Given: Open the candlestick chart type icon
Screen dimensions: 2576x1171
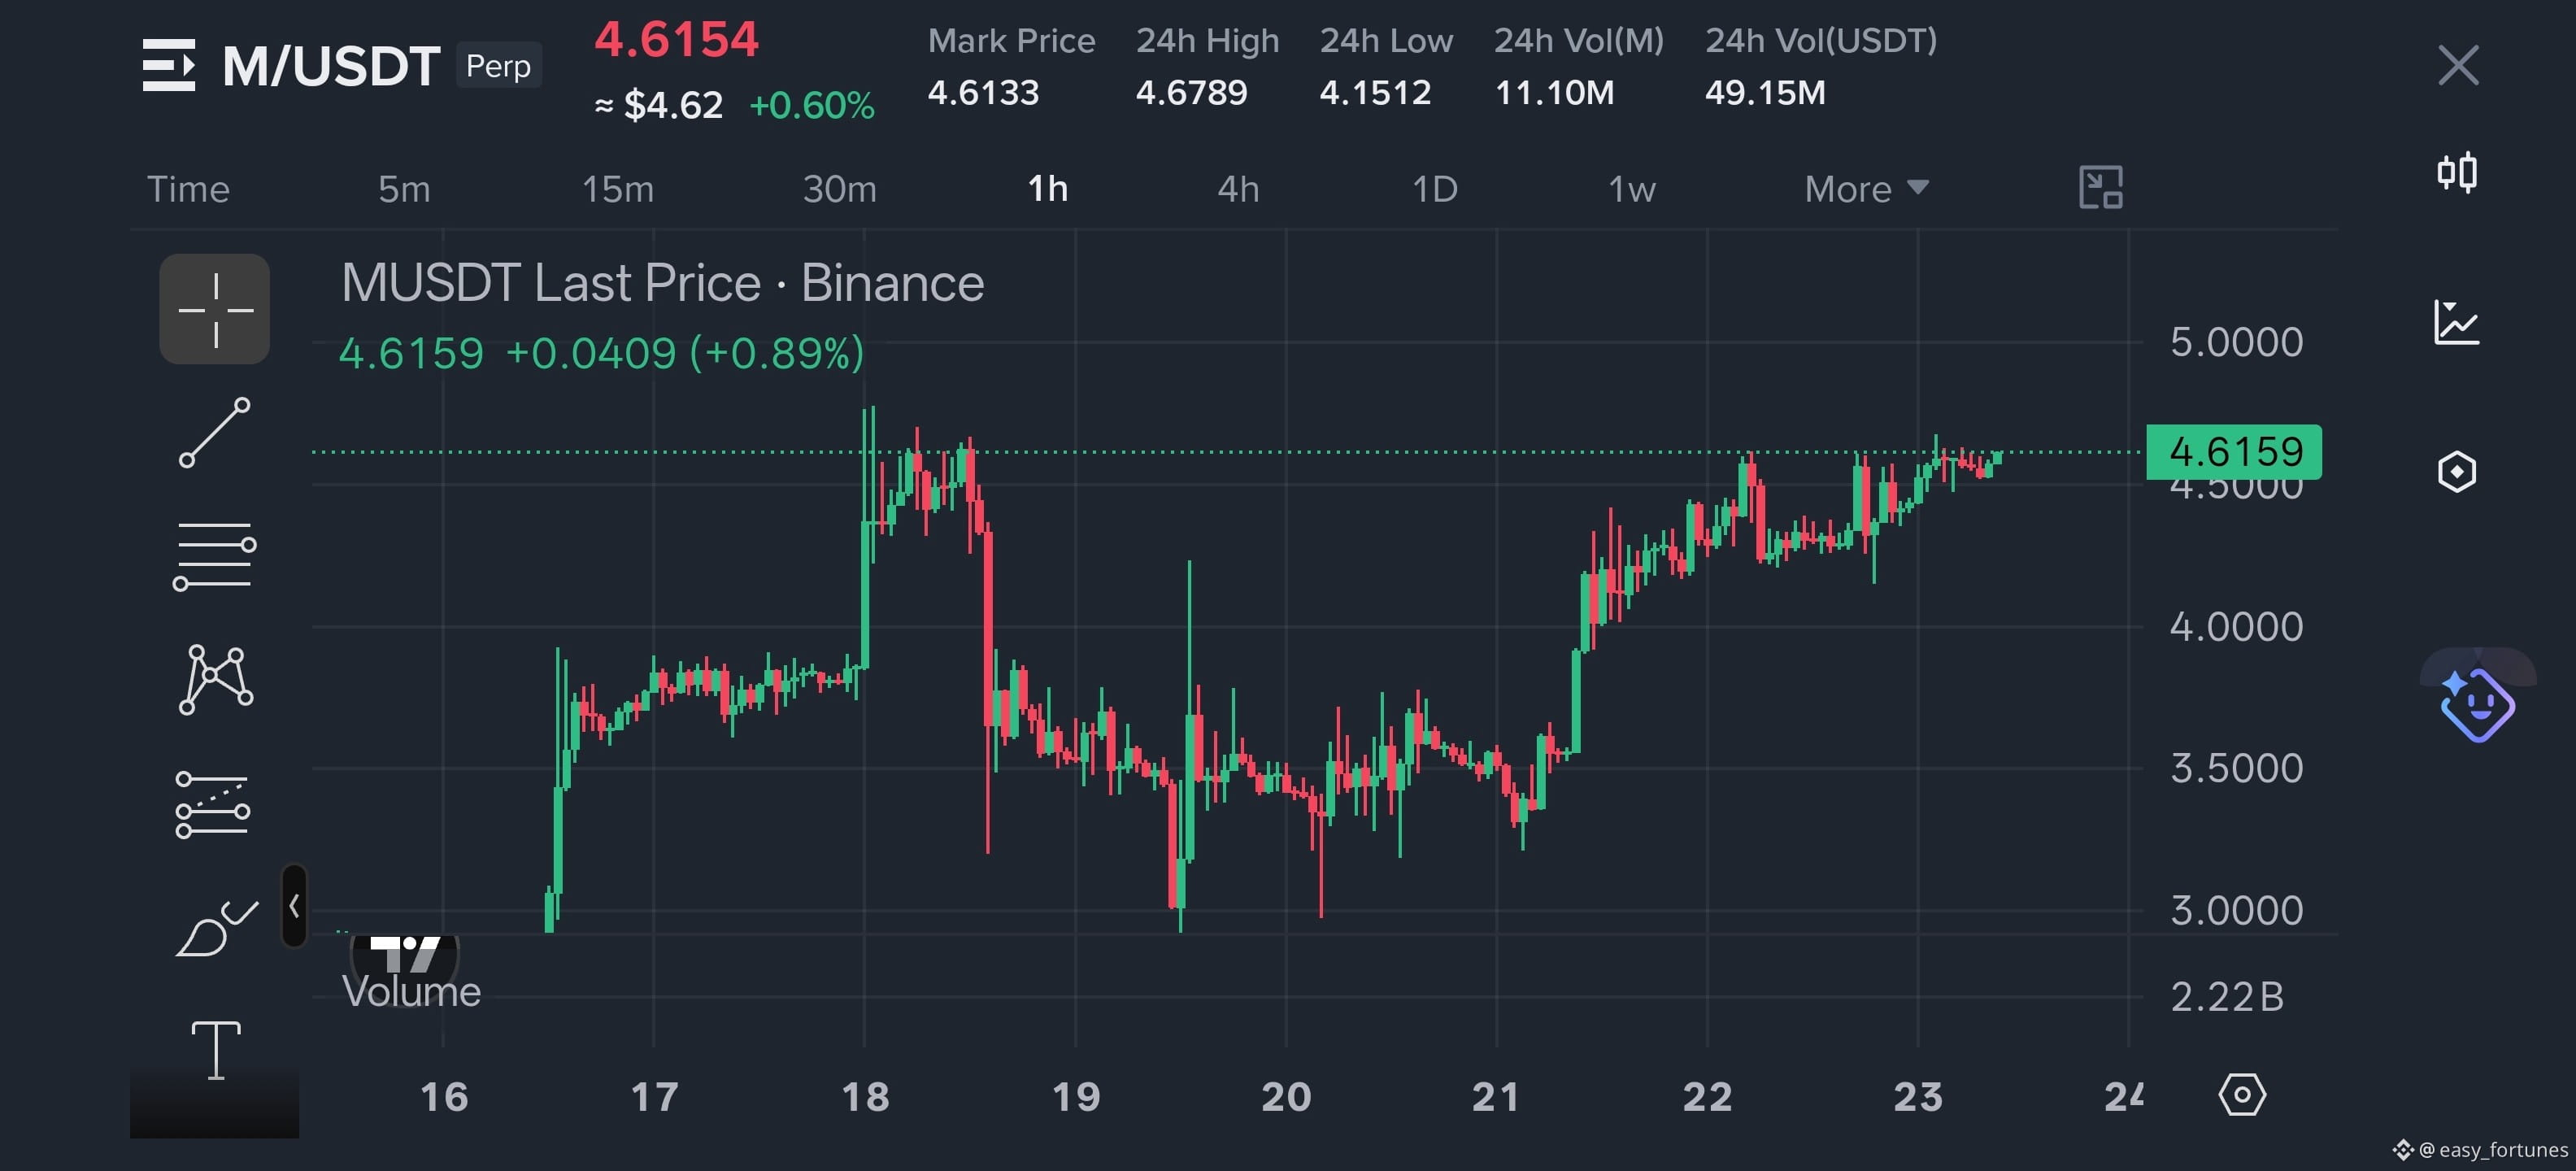Looking at the screenshot, I should pos(2457,172).
